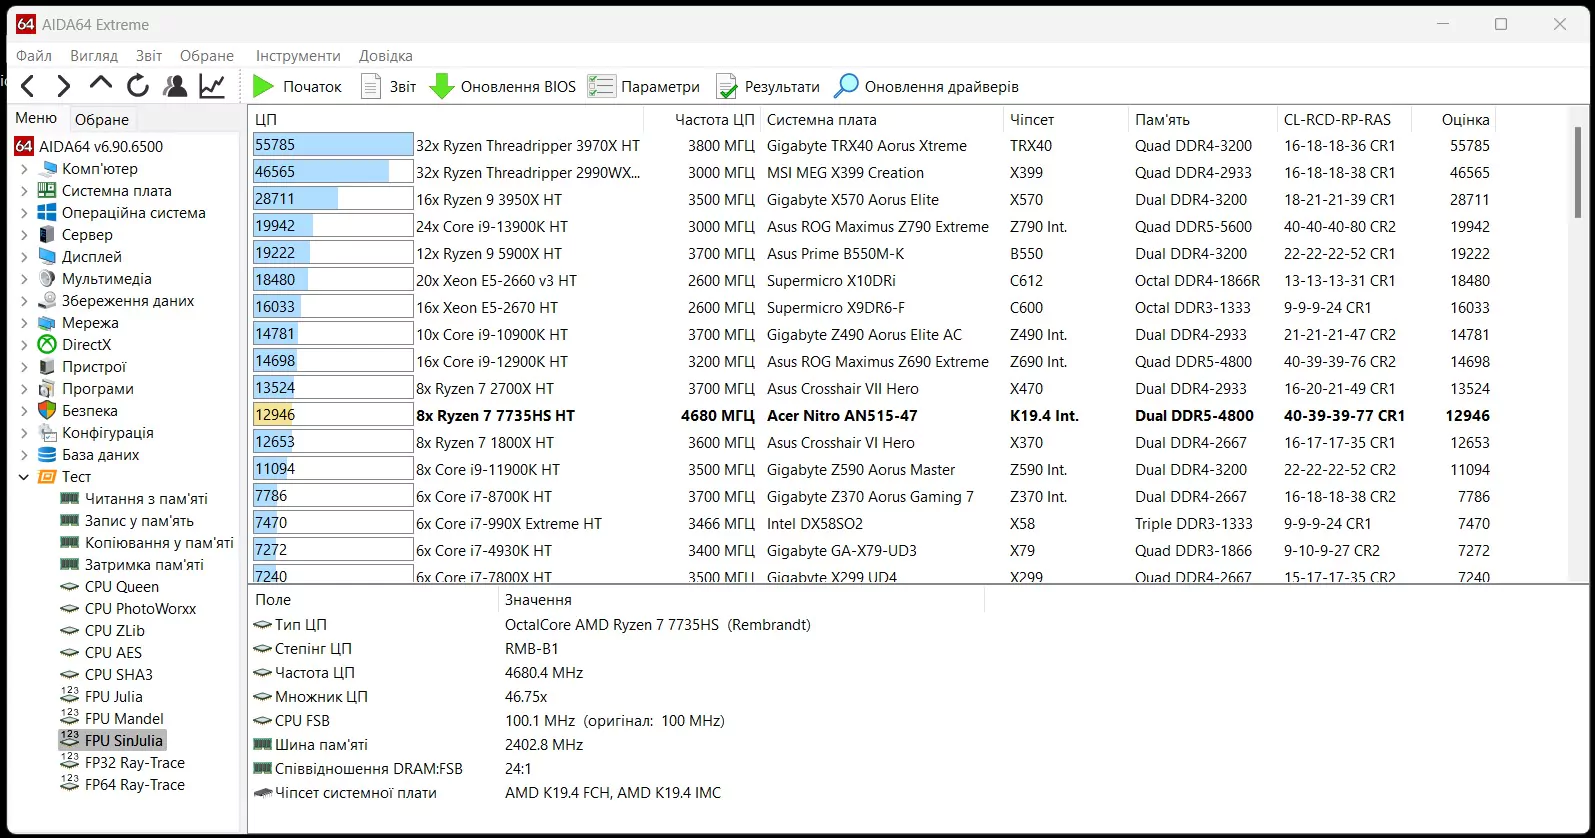The image size is (1595, 838).
Task: Open Читання з пам'яті test
Action: coord(134,499)
